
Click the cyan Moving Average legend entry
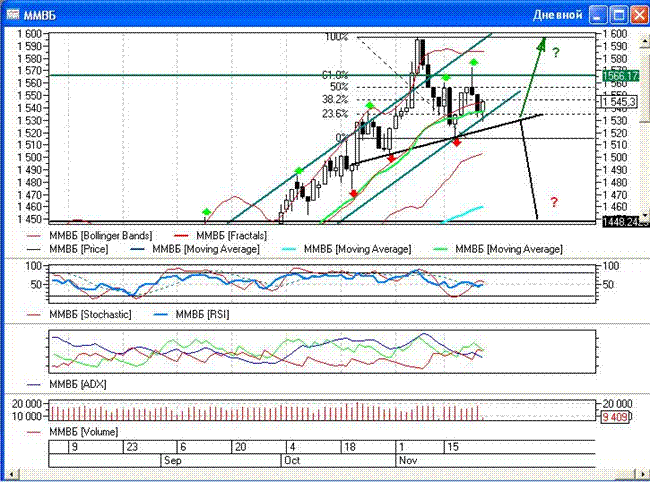tap(347, 249)
